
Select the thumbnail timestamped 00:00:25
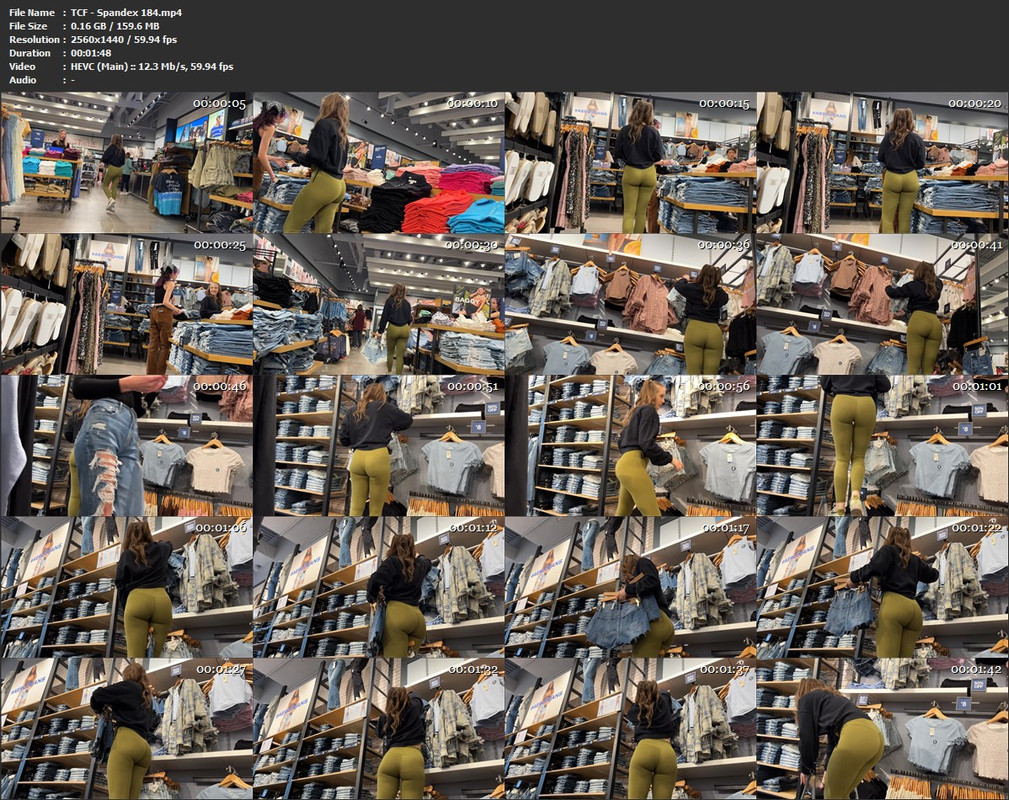point(127,304)
